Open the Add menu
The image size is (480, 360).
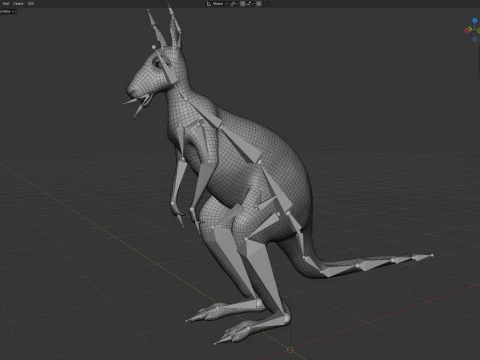6,4
